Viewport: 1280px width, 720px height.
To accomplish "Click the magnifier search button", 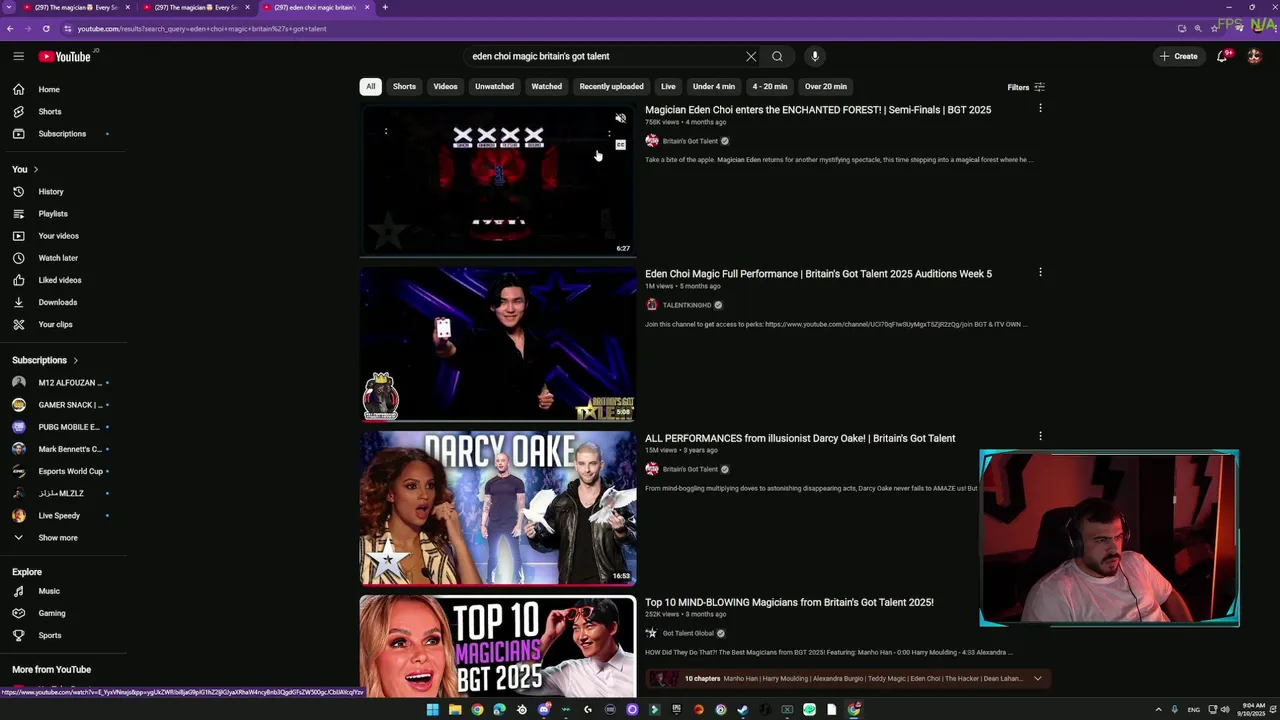I will [777, 56].
